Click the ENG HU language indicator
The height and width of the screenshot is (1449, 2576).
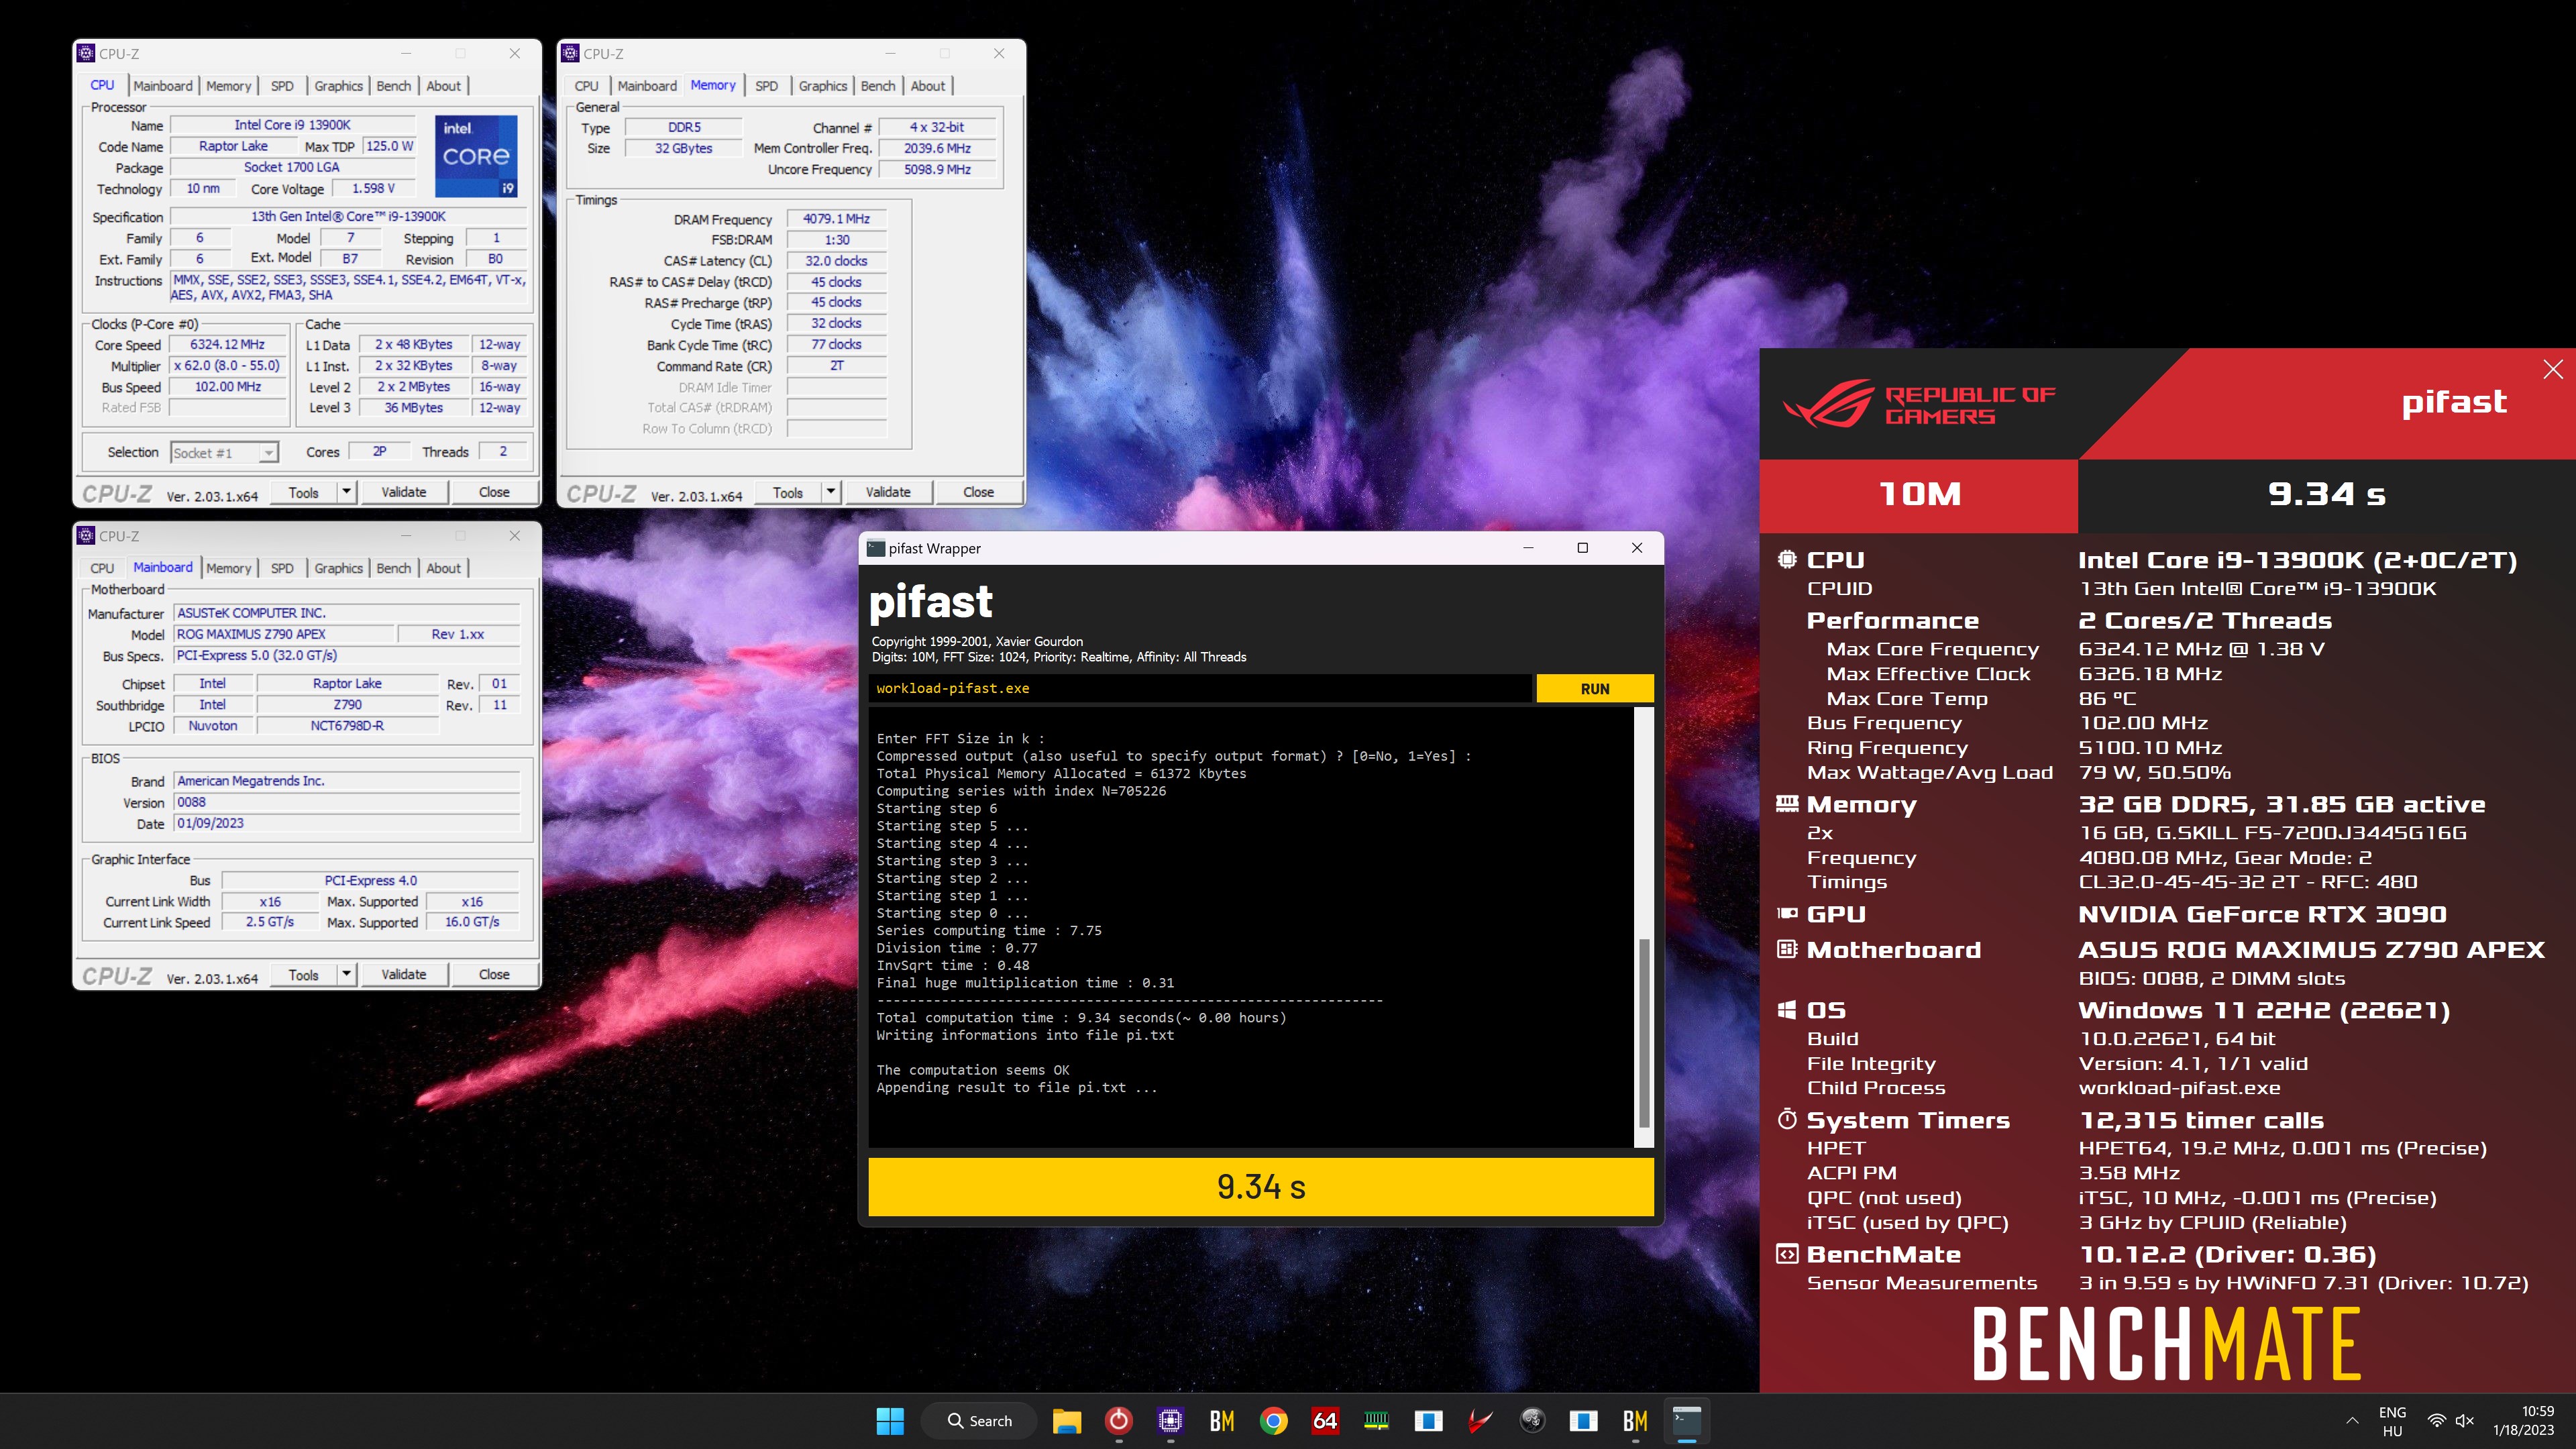2392,1421
